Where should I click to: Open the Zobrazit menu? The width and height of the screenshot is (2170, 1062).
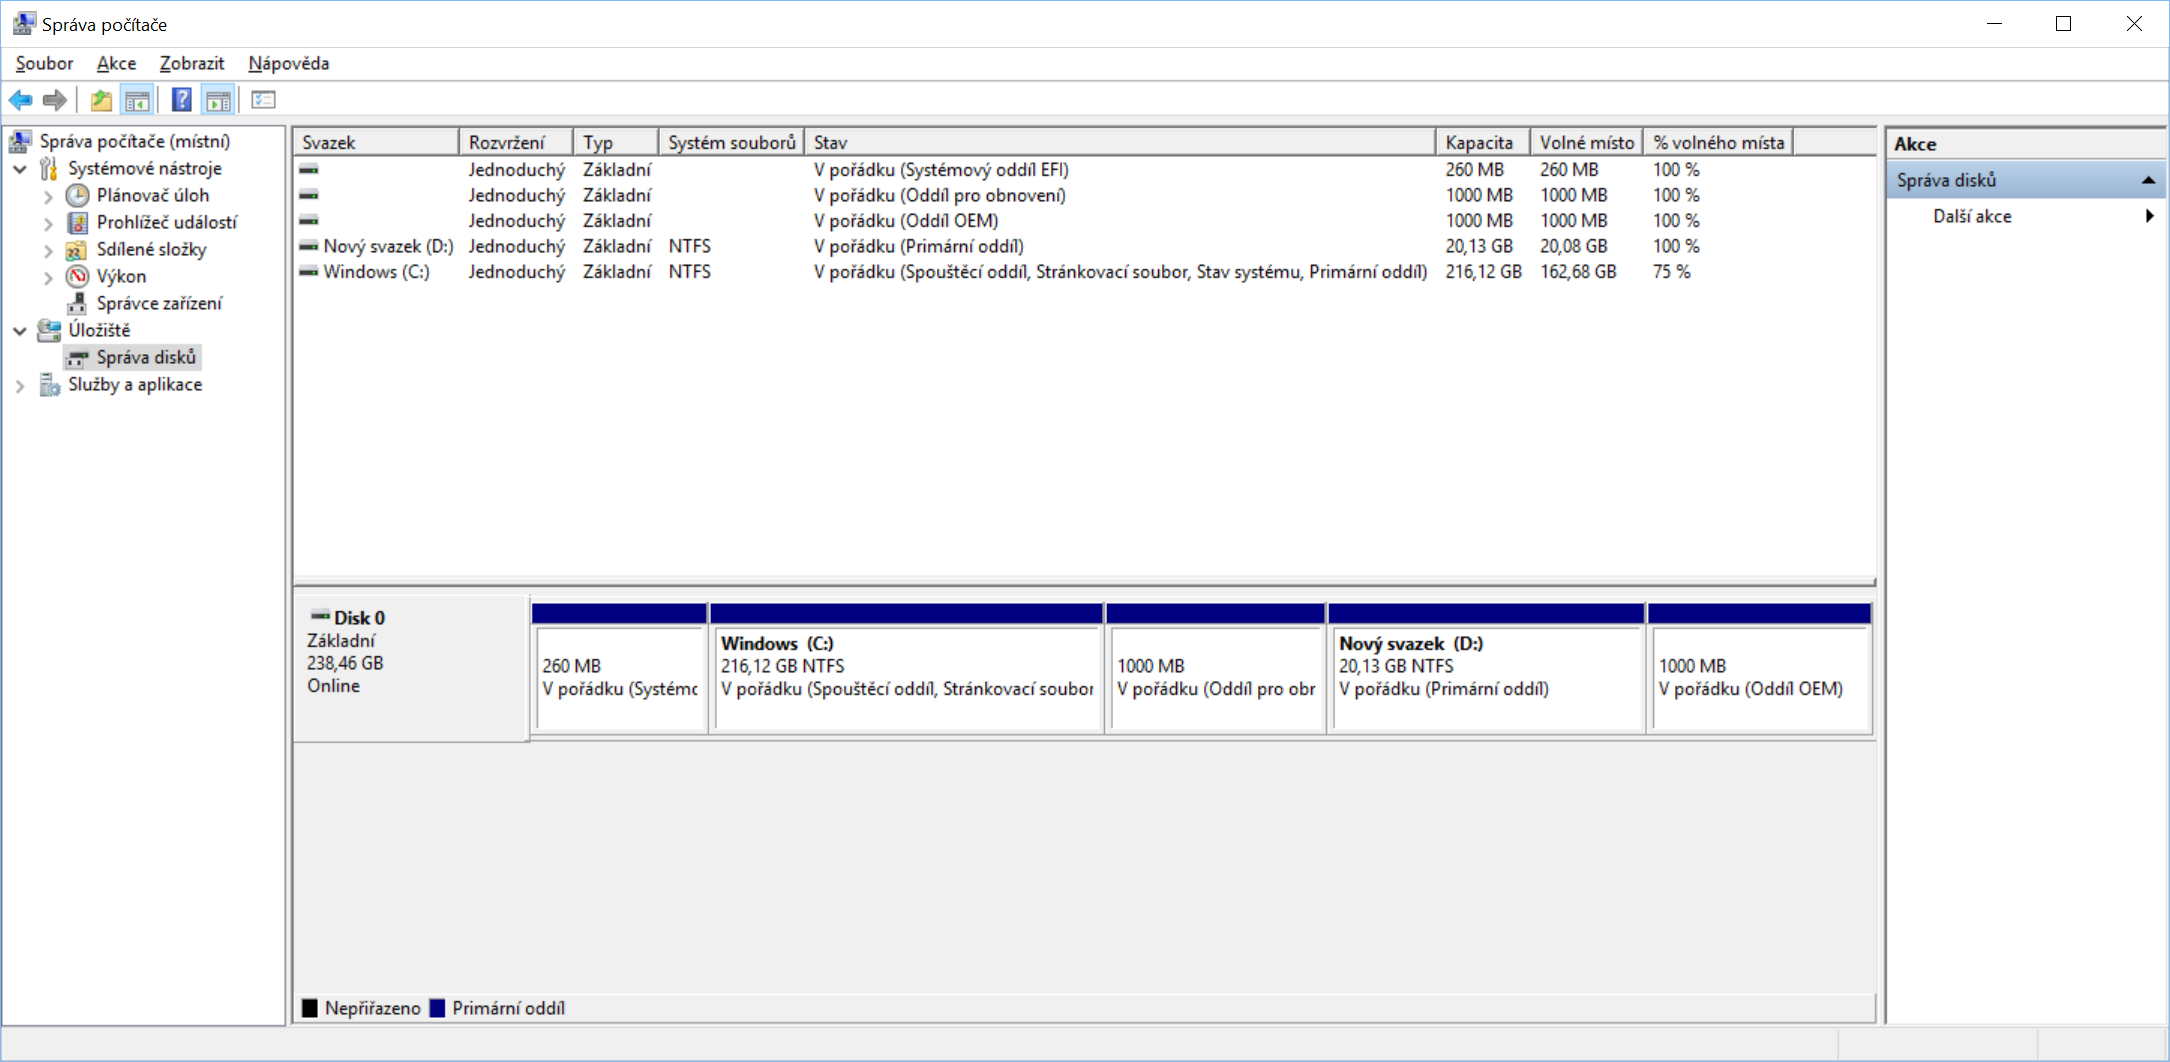pos(192,63)
